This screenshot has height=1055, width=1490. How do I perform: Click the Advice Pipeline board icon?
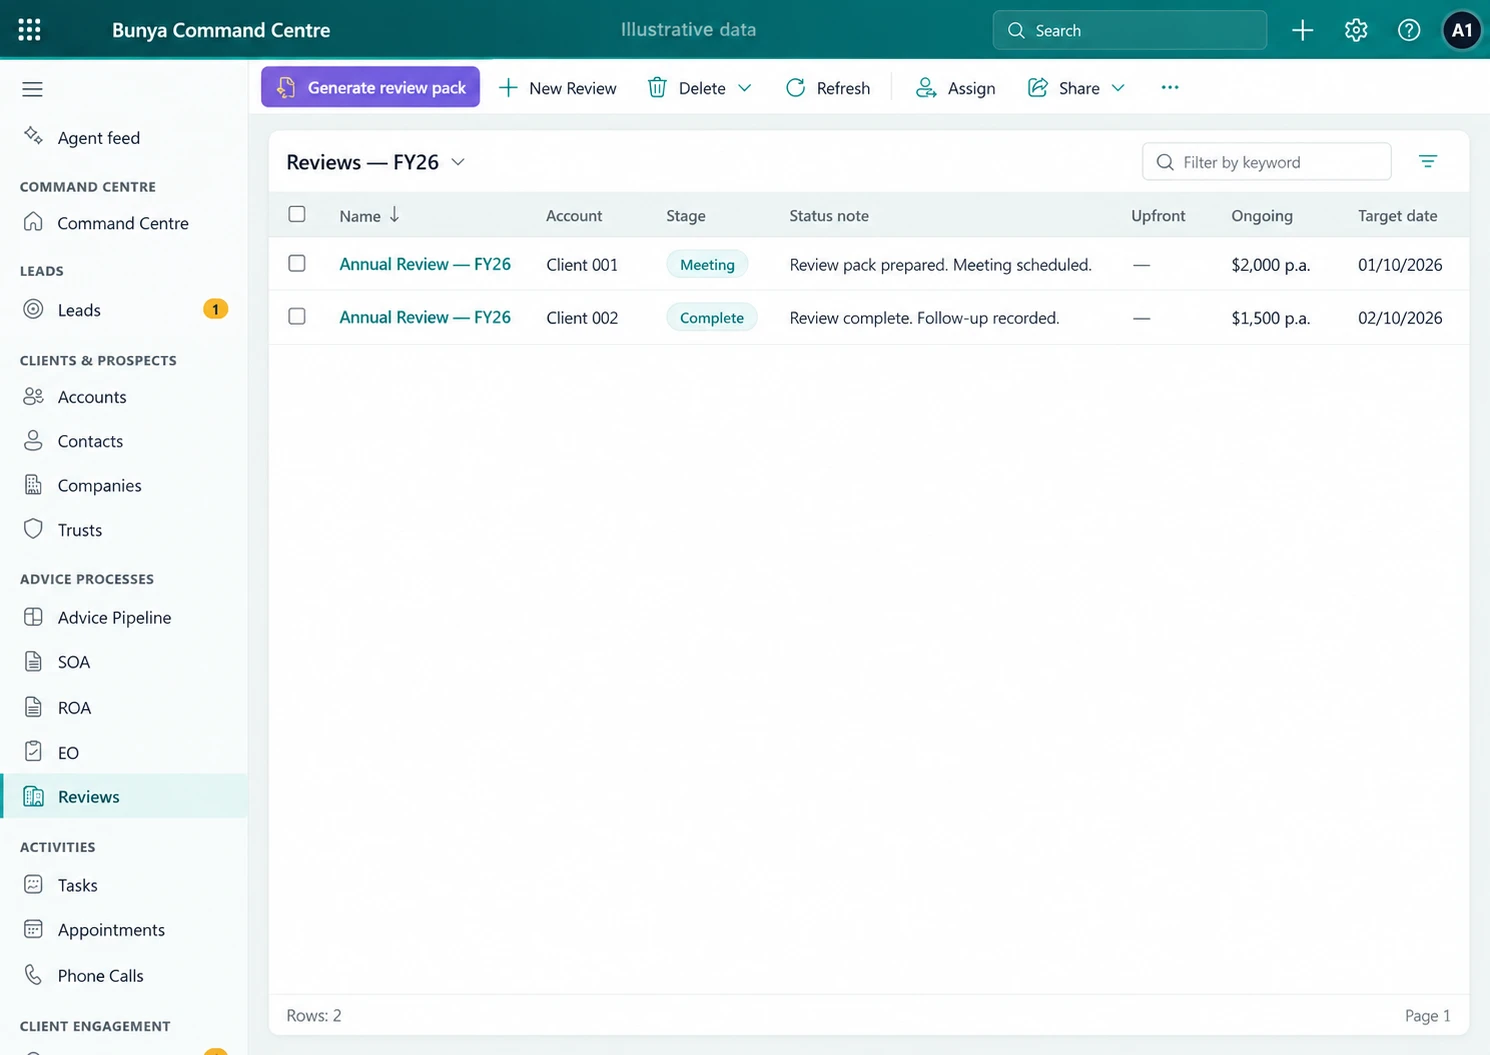click(x=33, y=617)
